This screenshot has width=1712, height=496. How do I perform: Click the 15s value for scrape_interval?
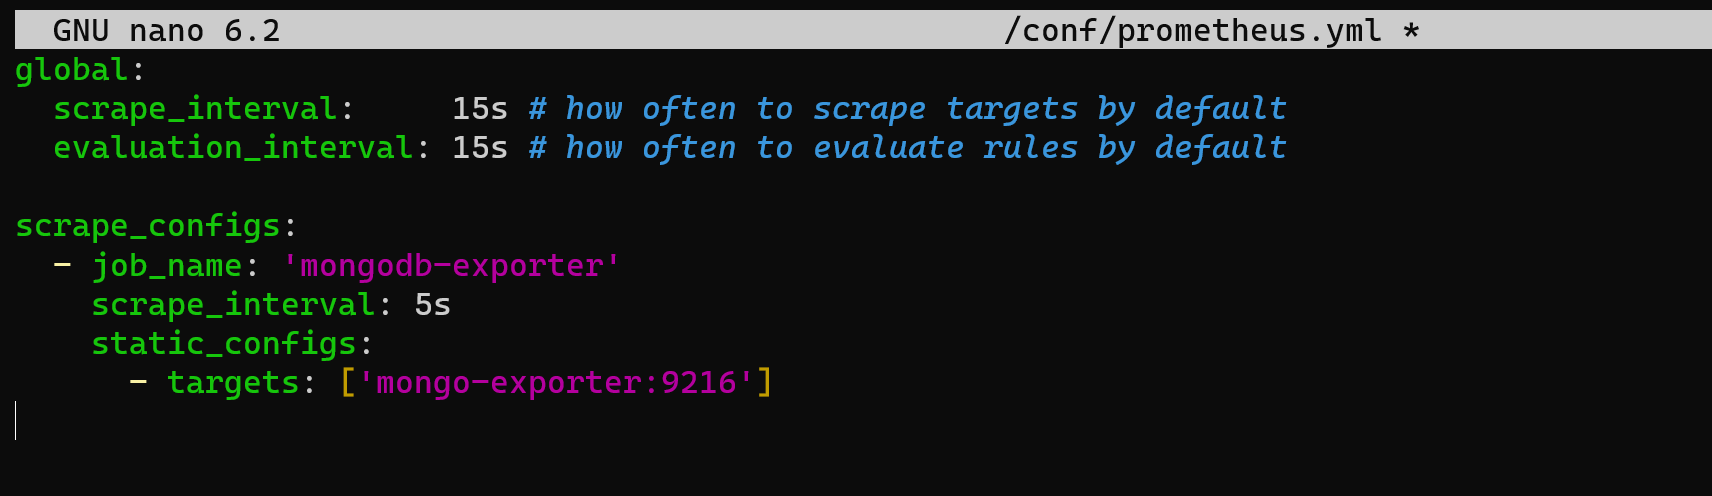tap(480, 109)
